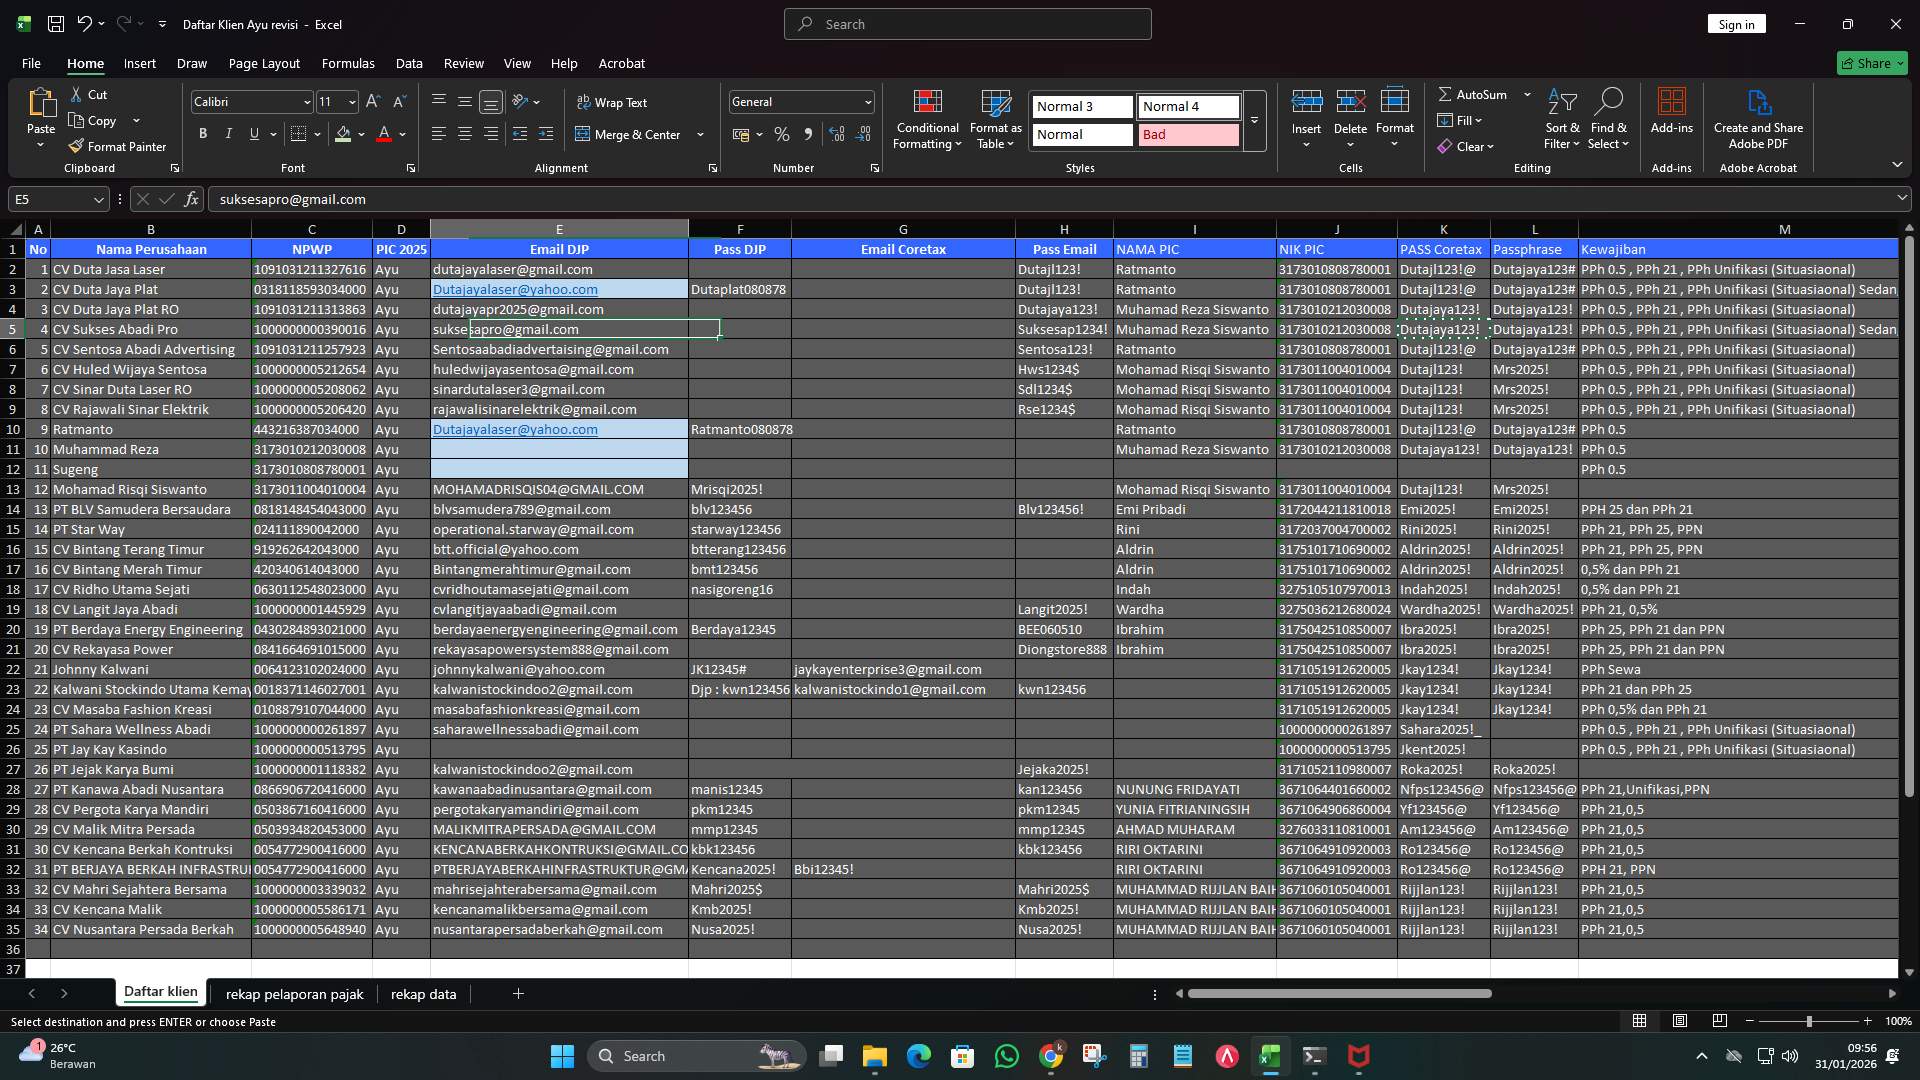Switch to the Formulas ribbon tab
1920x1080 pixels.
coord(348,63)
